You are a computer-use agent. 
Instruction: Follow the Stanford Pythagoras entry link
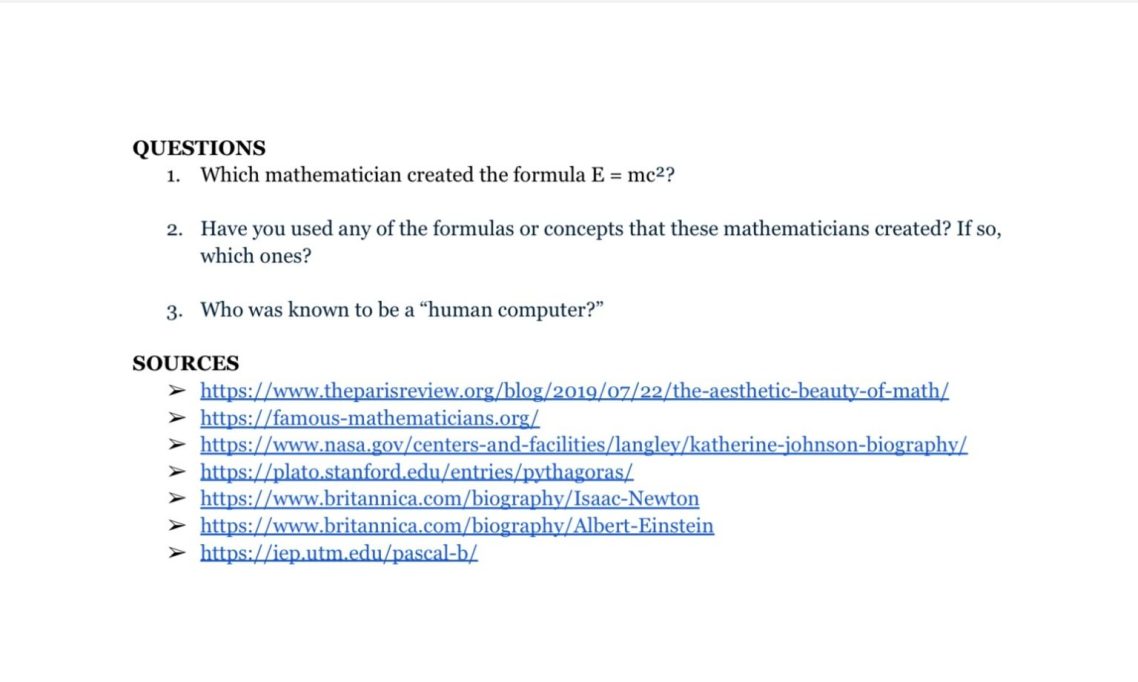pos(417,472)
